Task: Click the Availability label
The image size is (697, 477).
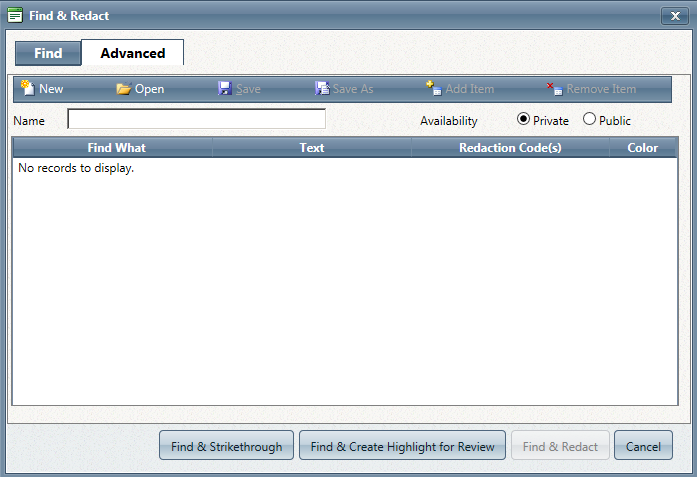Action: pyautogui.click(x=449, y=121)
